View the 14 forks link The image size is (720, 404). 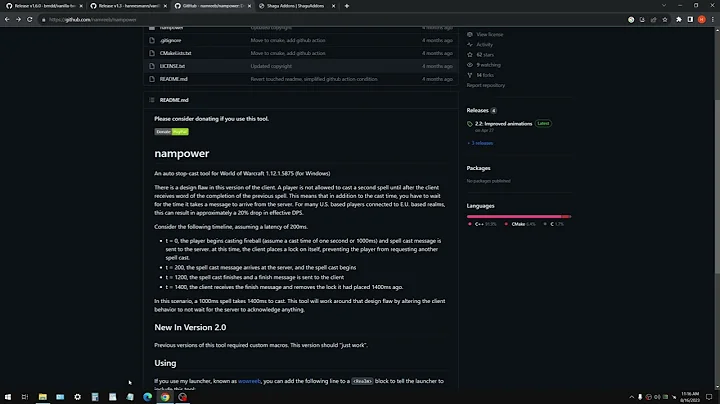coord(485,75)
